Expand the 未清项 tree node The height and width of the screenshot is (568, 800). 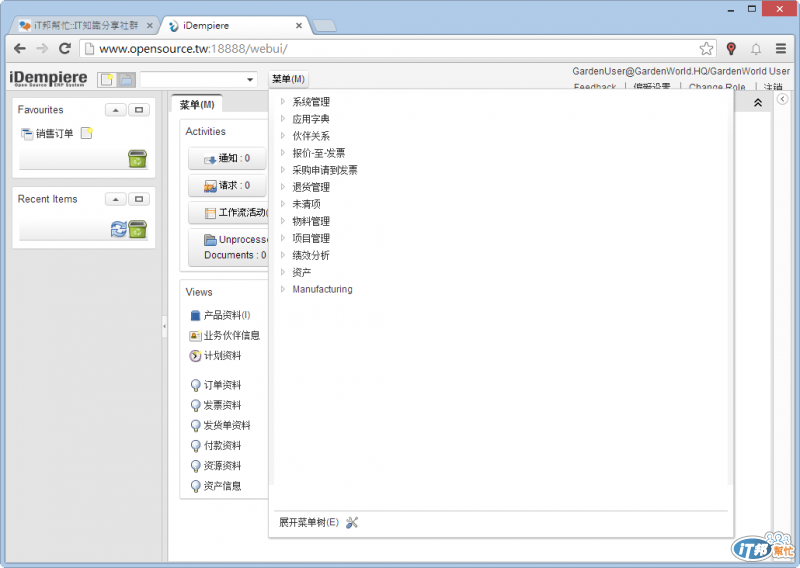click(x=283, y=204)
